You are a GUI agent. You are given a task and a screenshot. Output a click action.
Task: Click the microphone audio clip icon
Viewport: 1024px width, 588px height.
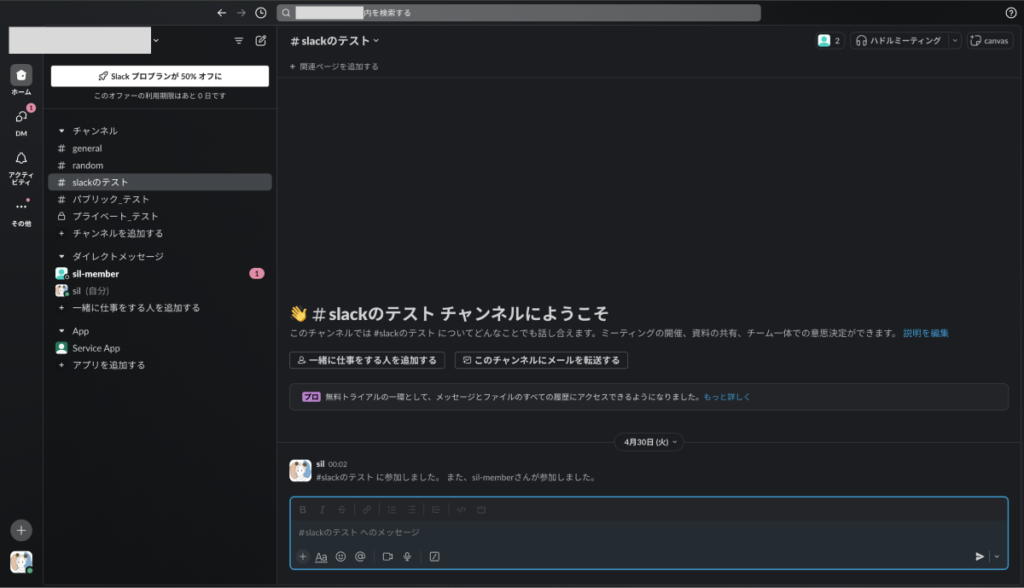pos(407,557)
